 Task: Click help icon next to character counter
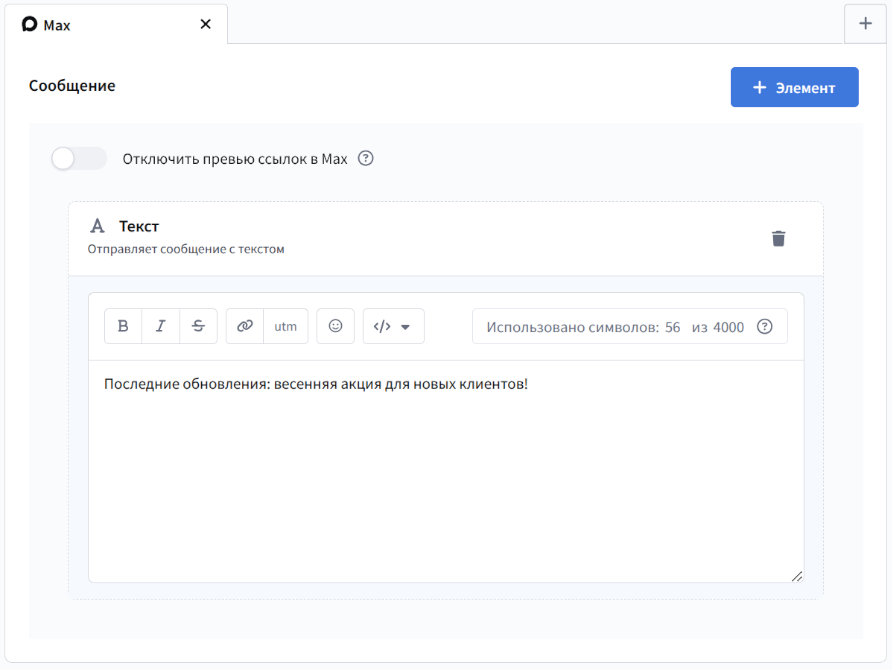click(765, 327)
